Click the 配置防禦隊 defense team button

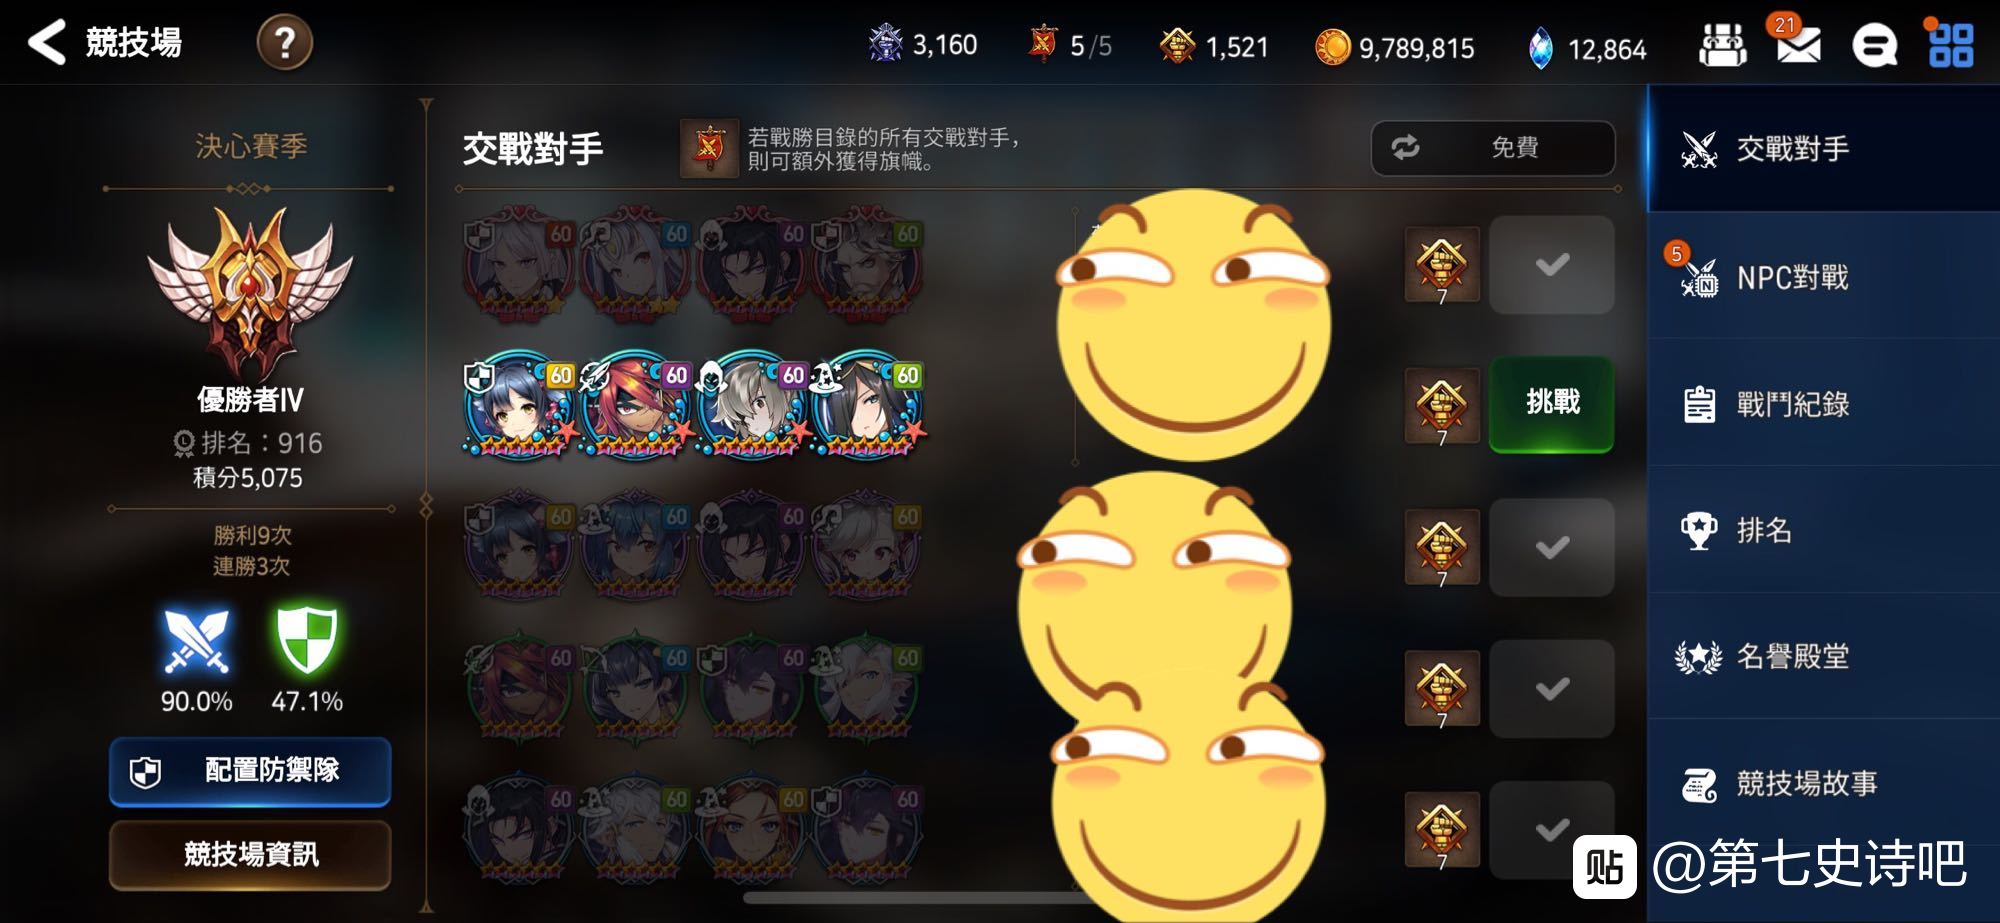[250, 771]
